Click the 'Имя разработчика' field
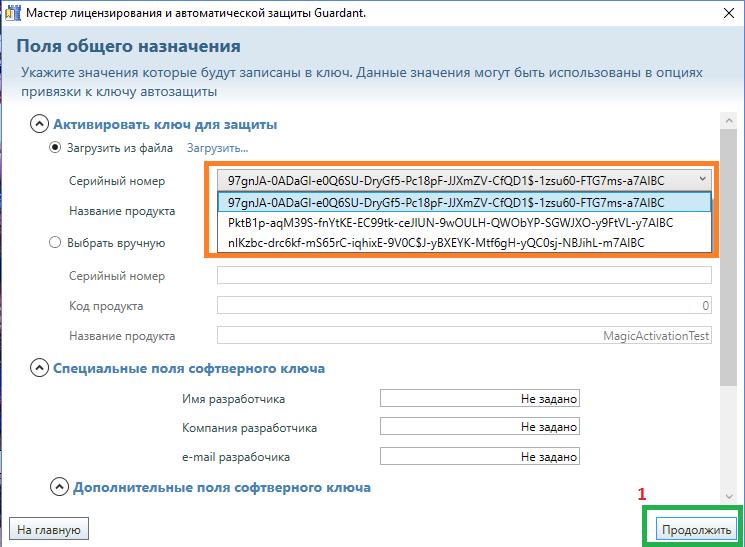Viewport: 745px width, 547px height. pyautogui.click(x=479, y=399)
